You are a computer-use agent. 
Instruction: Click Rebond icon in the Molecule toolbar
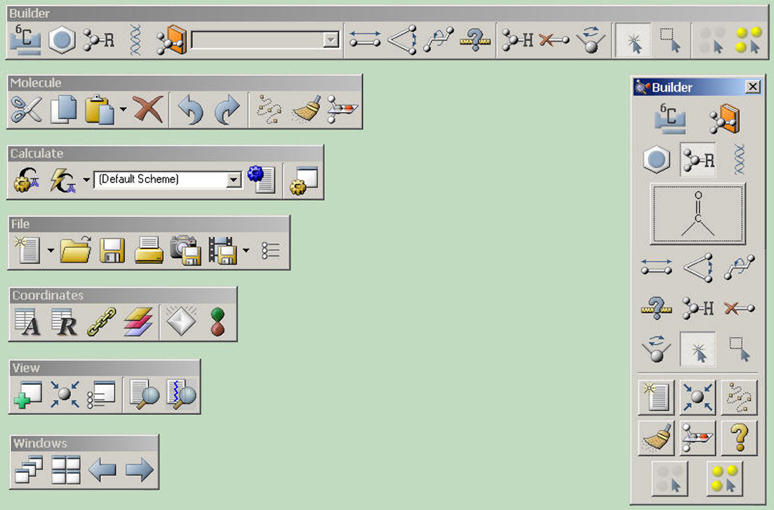point(269,109)
